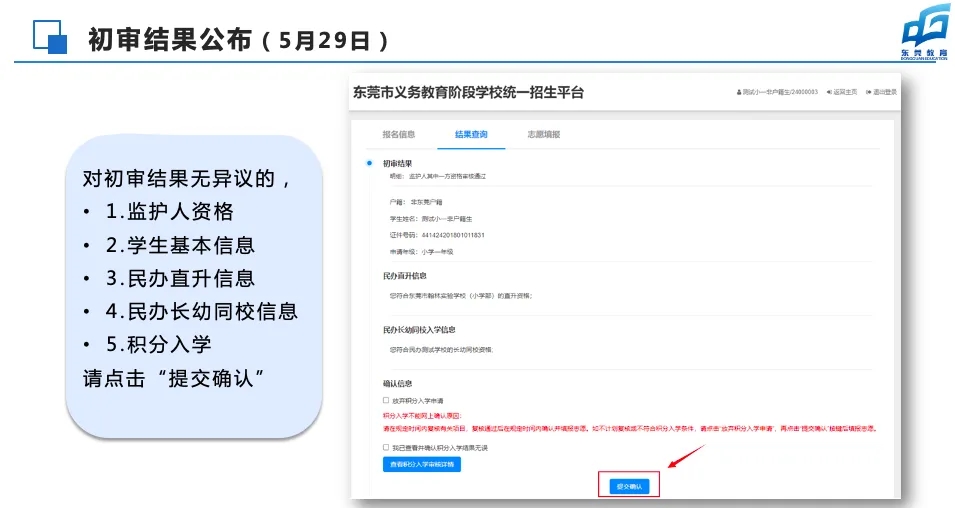Screen dimensions: 955x508
Task: Check the 放弃积分入学申请 checkbox
Action: click(x=386, y=400)
